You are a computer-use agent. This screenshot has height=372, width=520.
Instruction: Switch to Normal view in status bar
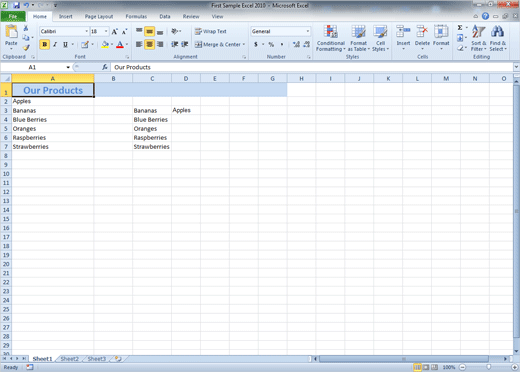pos(417,367)
